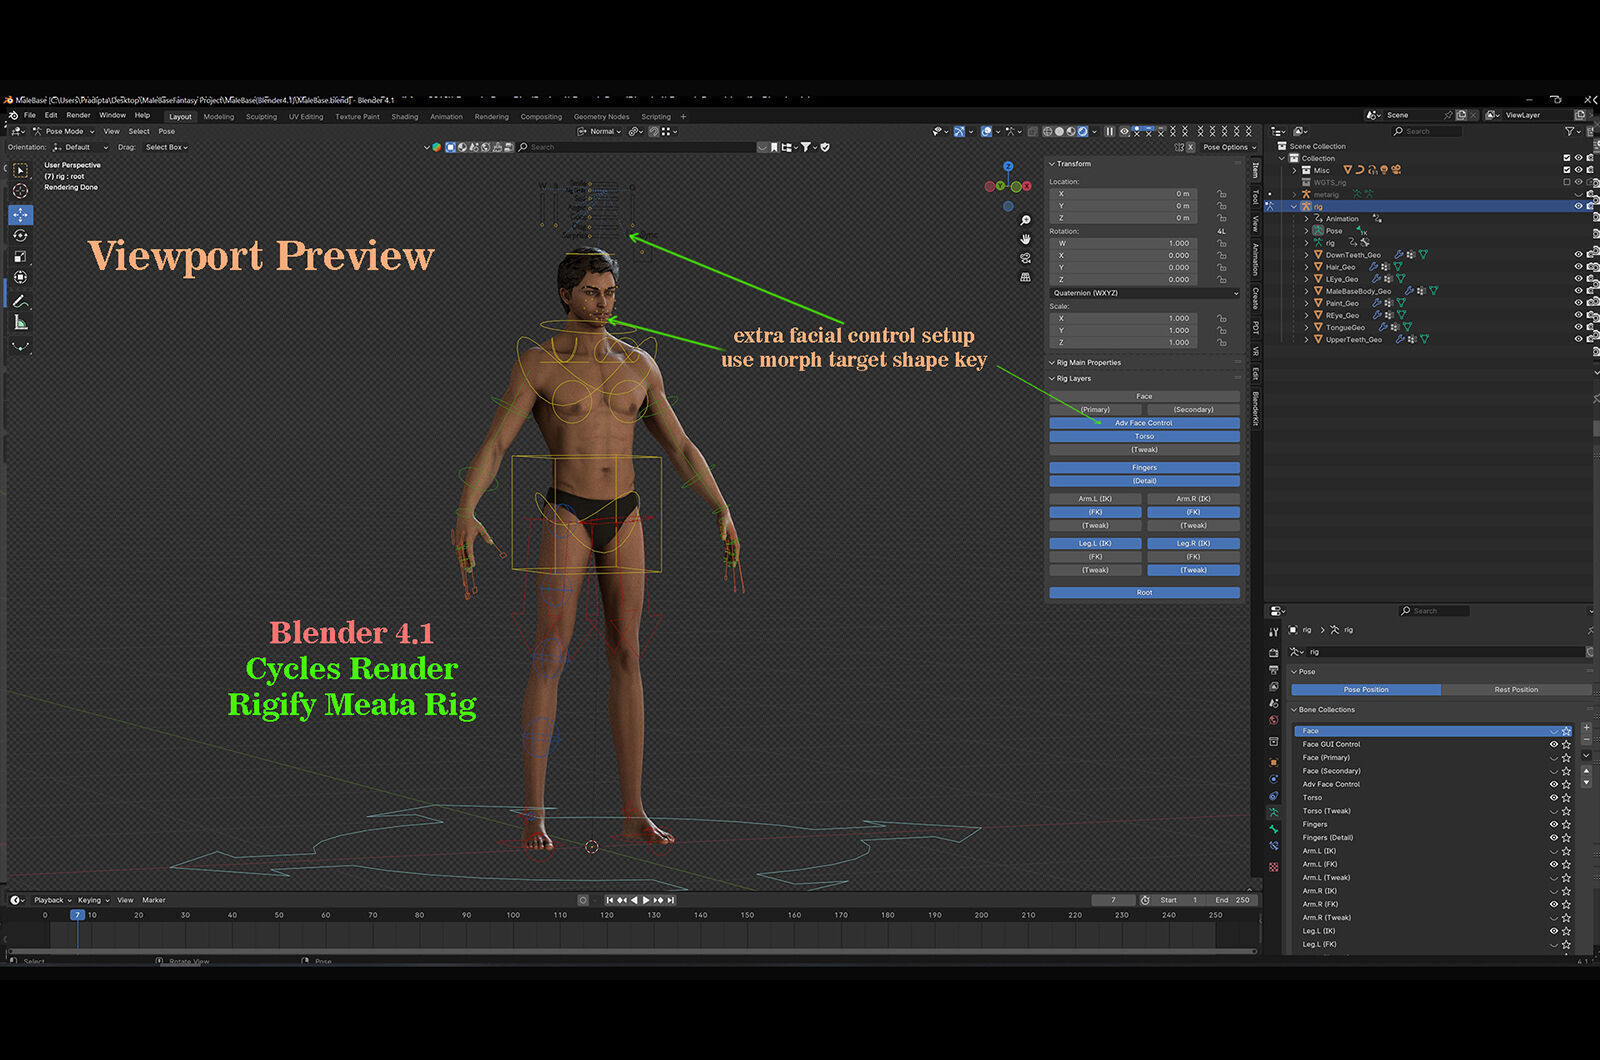Toggle camera view icon in viewport
The height and width of the screenshot is (1060, 1600).
coord(1025,258)
